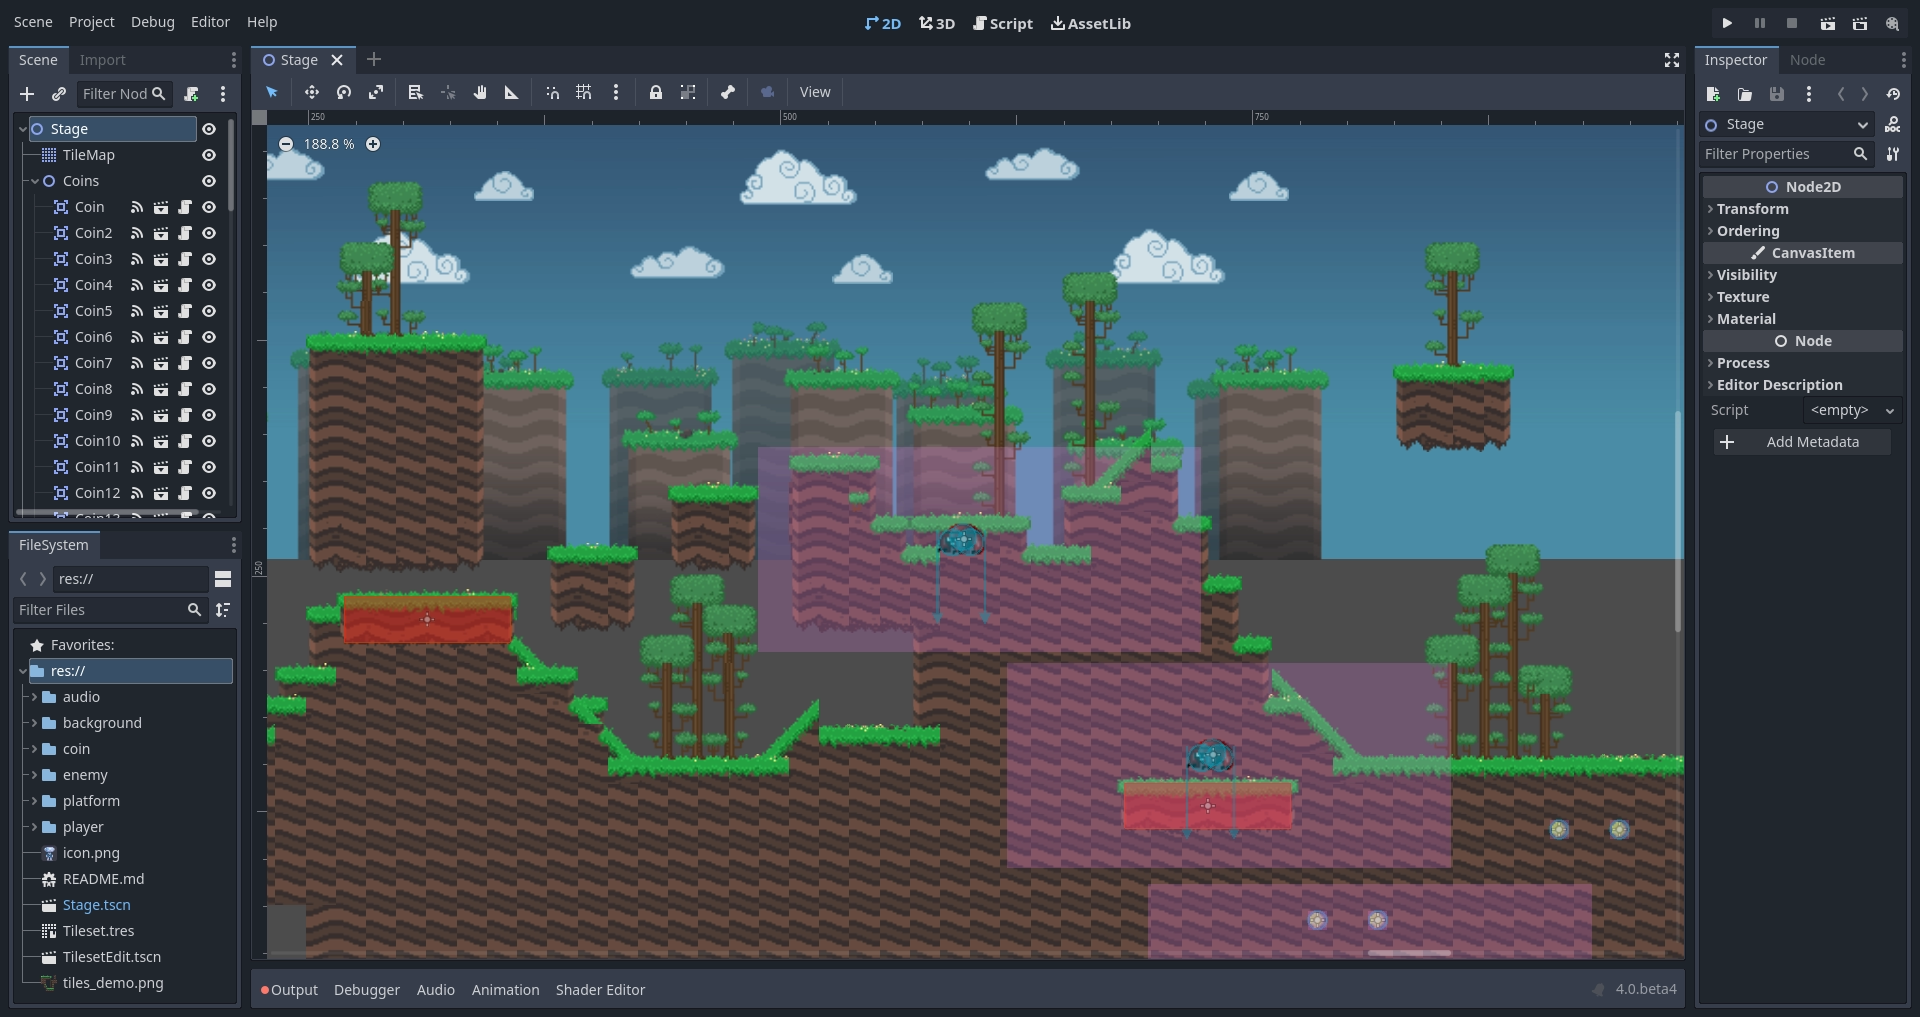The height and width of the screenshot is (1017, 1920).
Task: Choose the Pan view tool
Action: pyautogui.click(x=480, y=92)
